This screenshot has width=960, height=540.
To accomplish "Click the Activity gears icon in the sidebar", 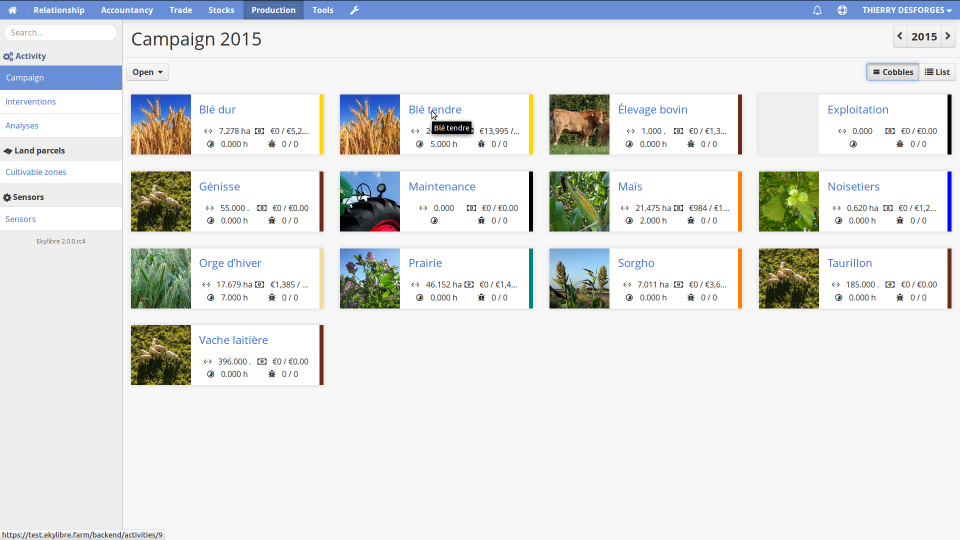I will coord(8,56).
